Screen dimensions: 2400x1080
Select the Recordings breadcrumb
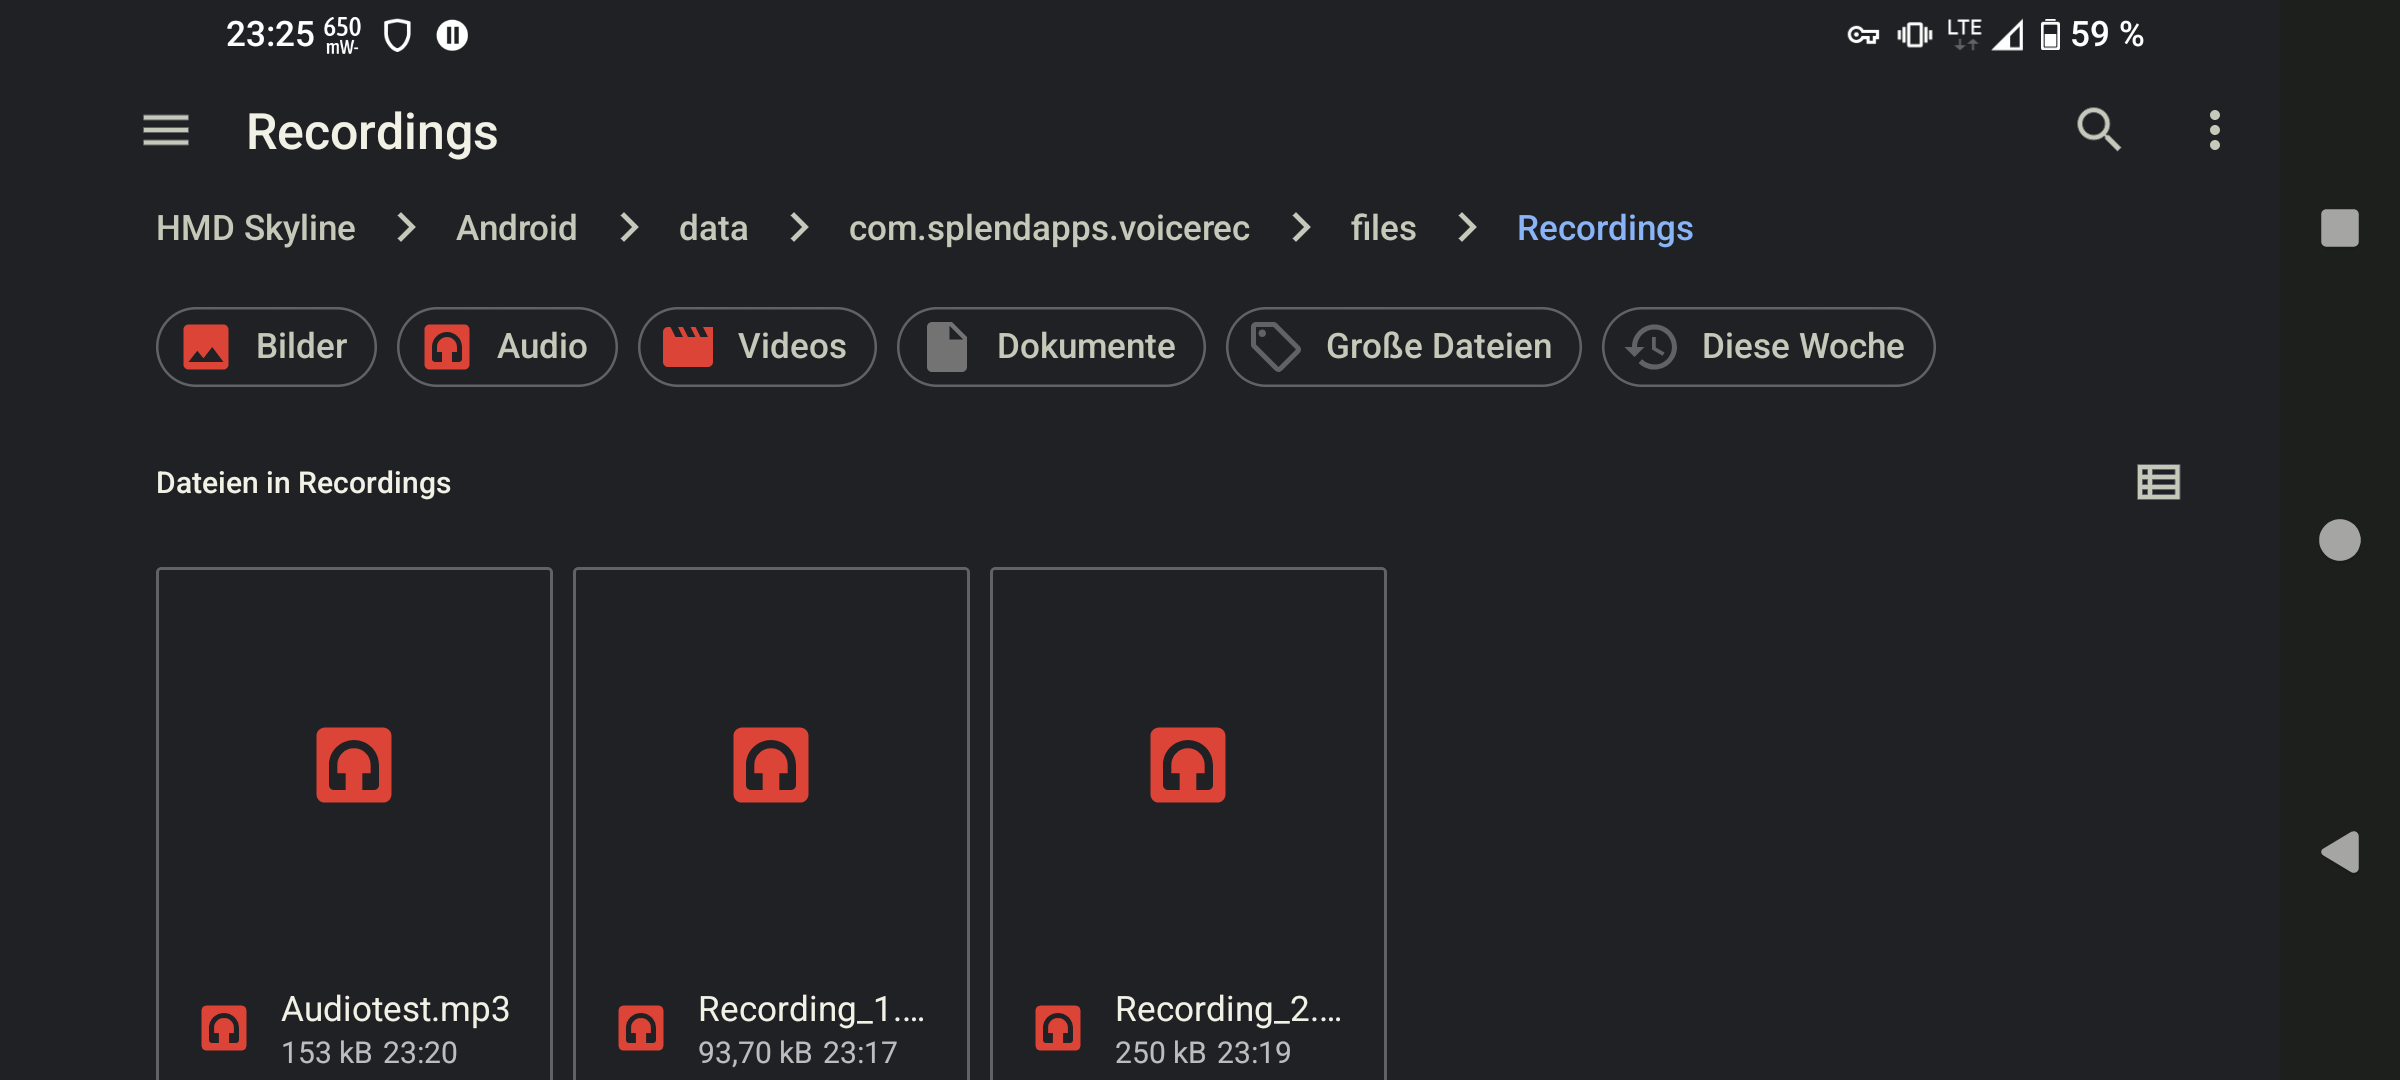click(x=1605, y=228)
